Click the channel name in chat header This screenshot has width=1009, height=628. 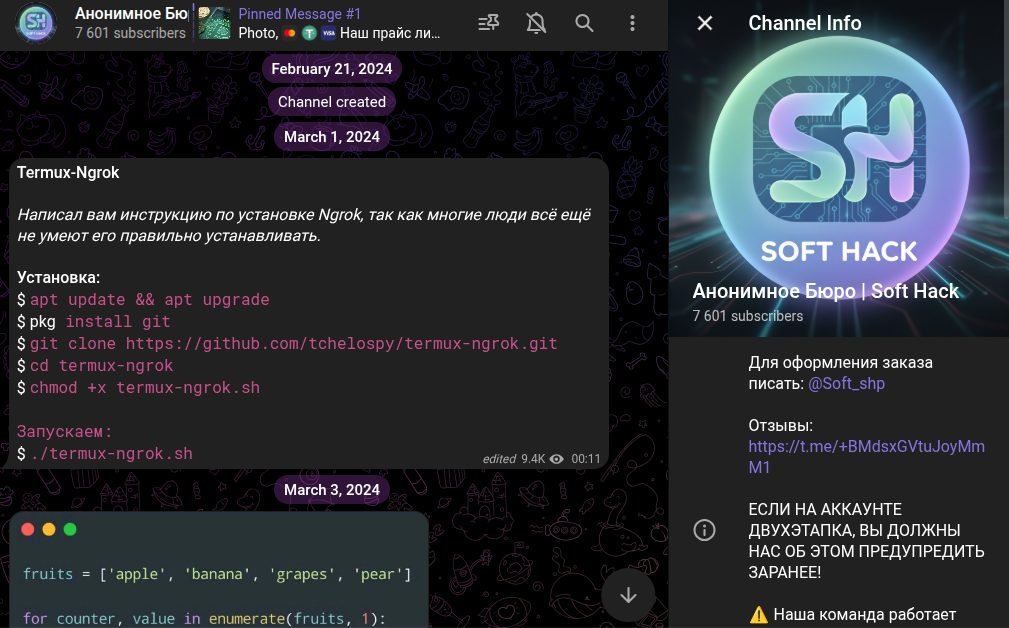(130, 14)
